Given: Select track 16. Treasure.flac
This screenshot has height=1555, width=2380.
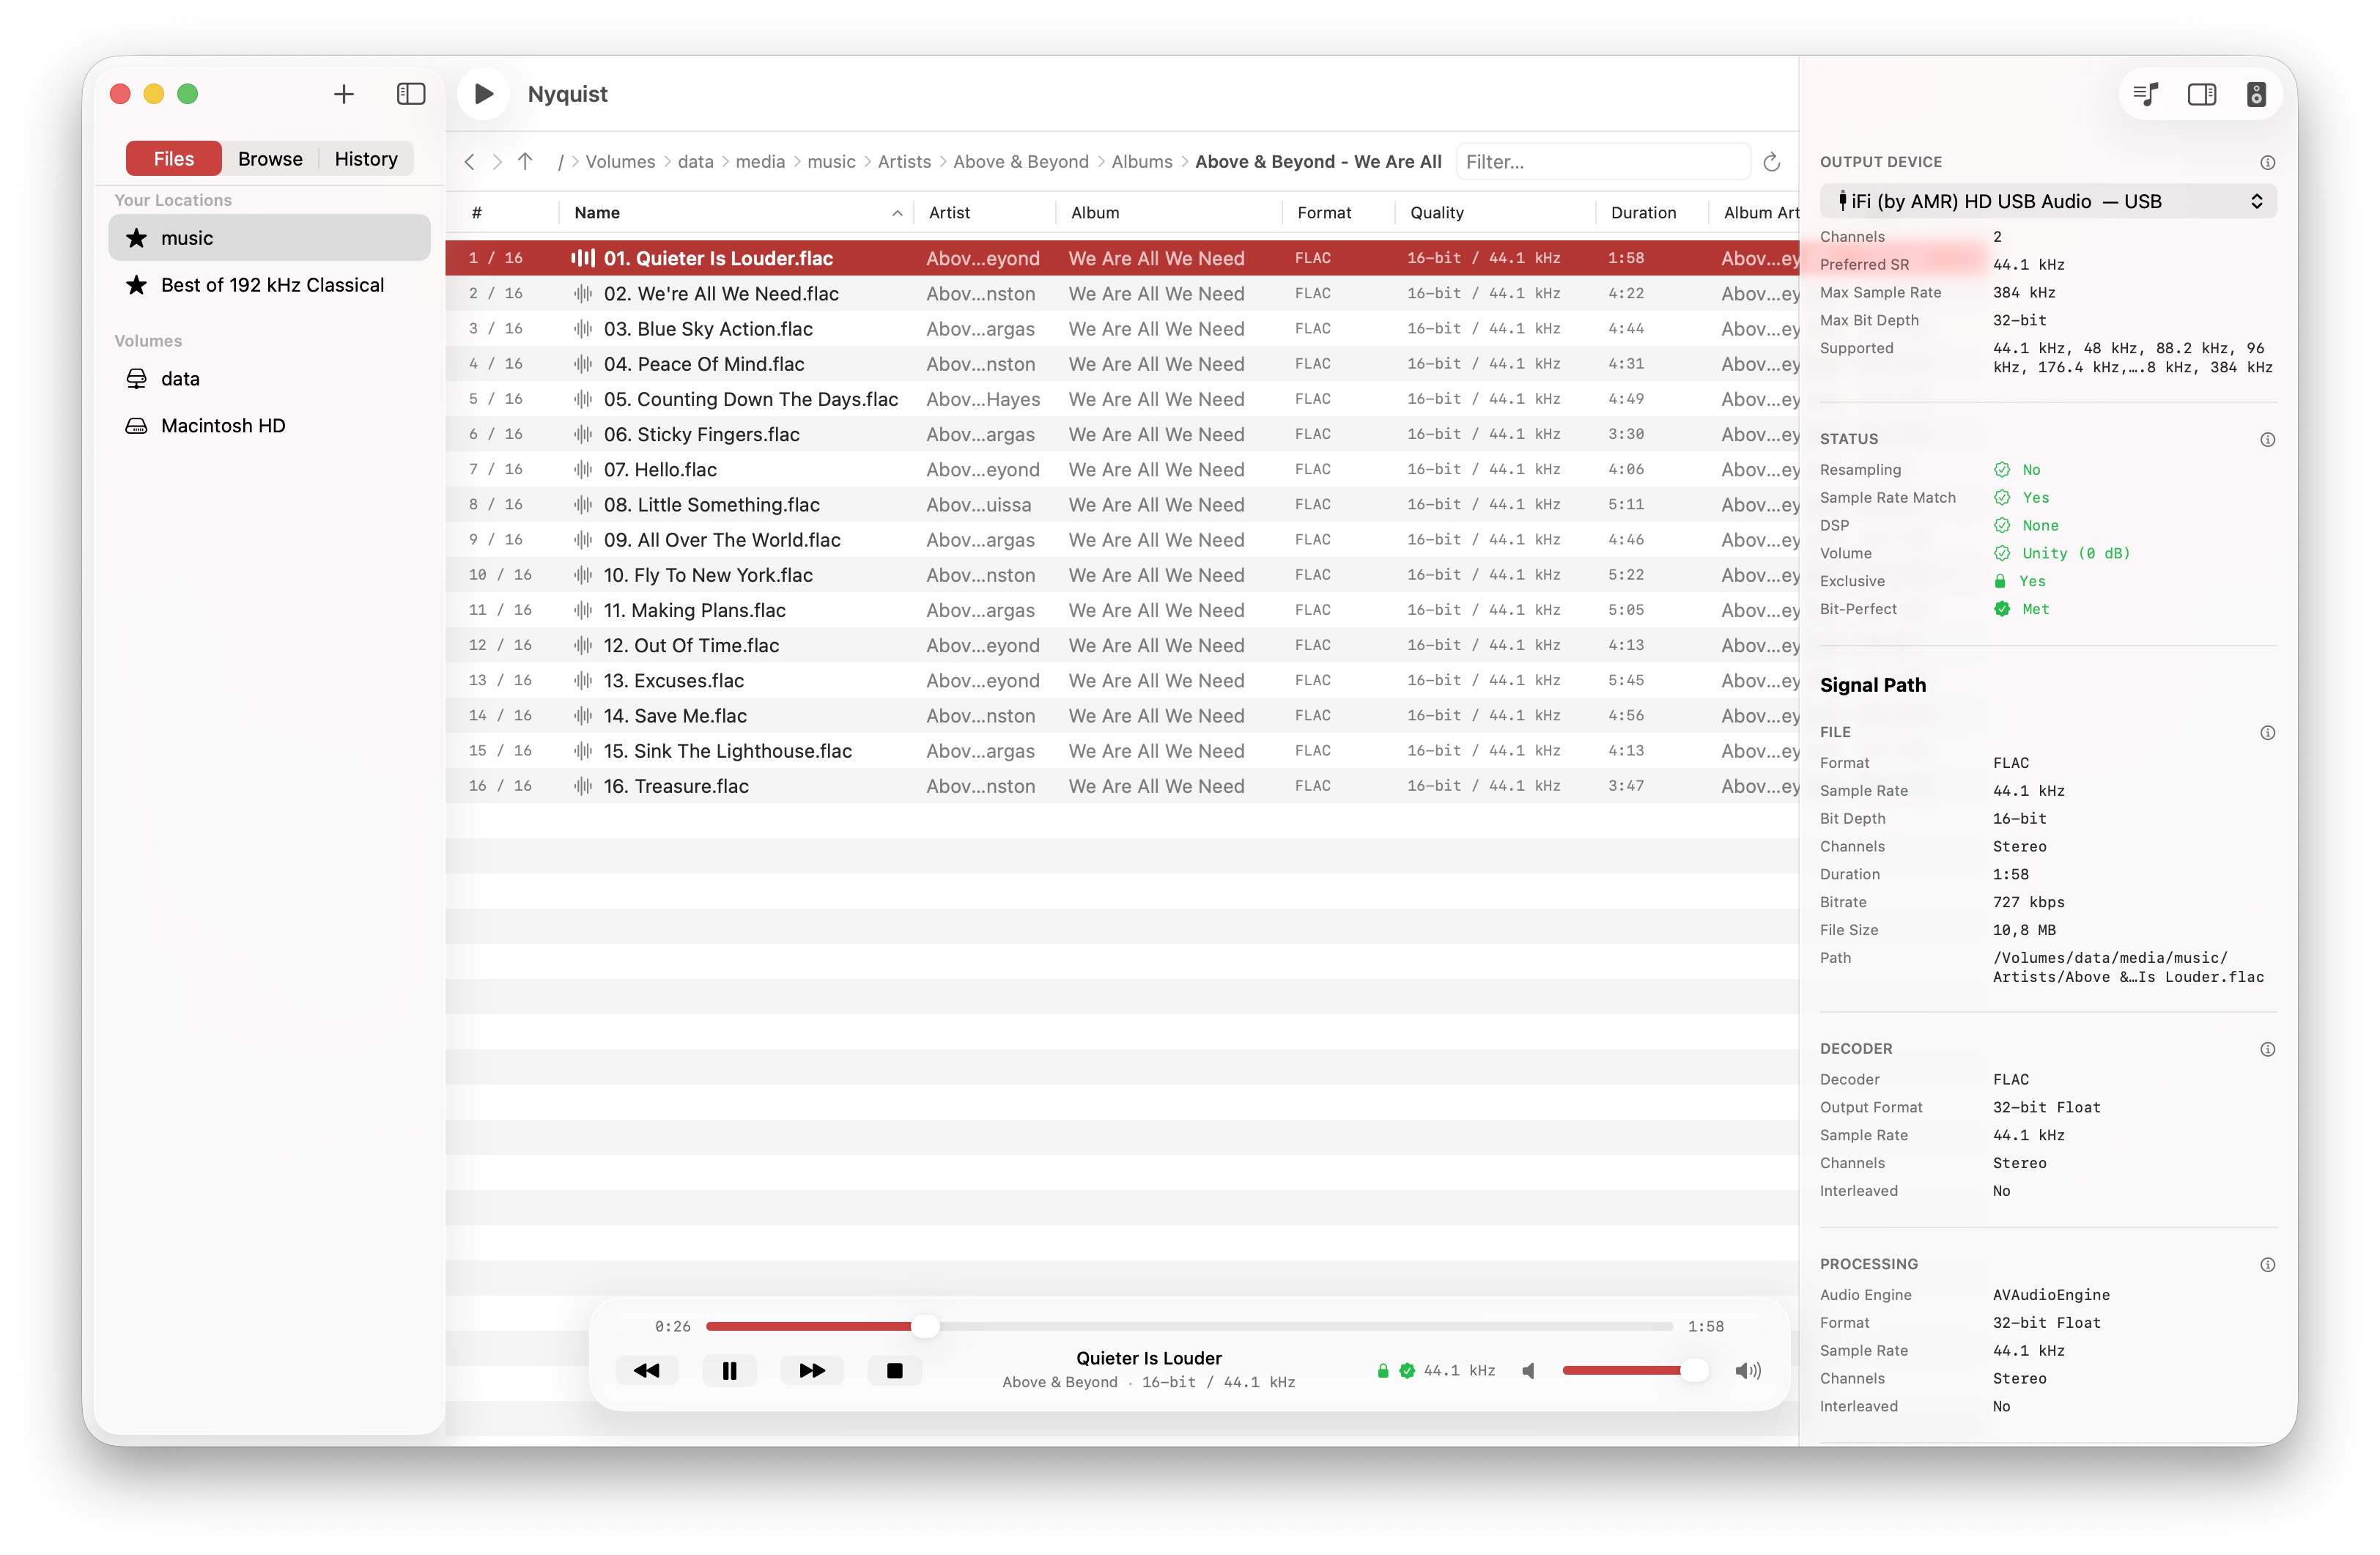Looking at the screenshot, I should 1122,786.
